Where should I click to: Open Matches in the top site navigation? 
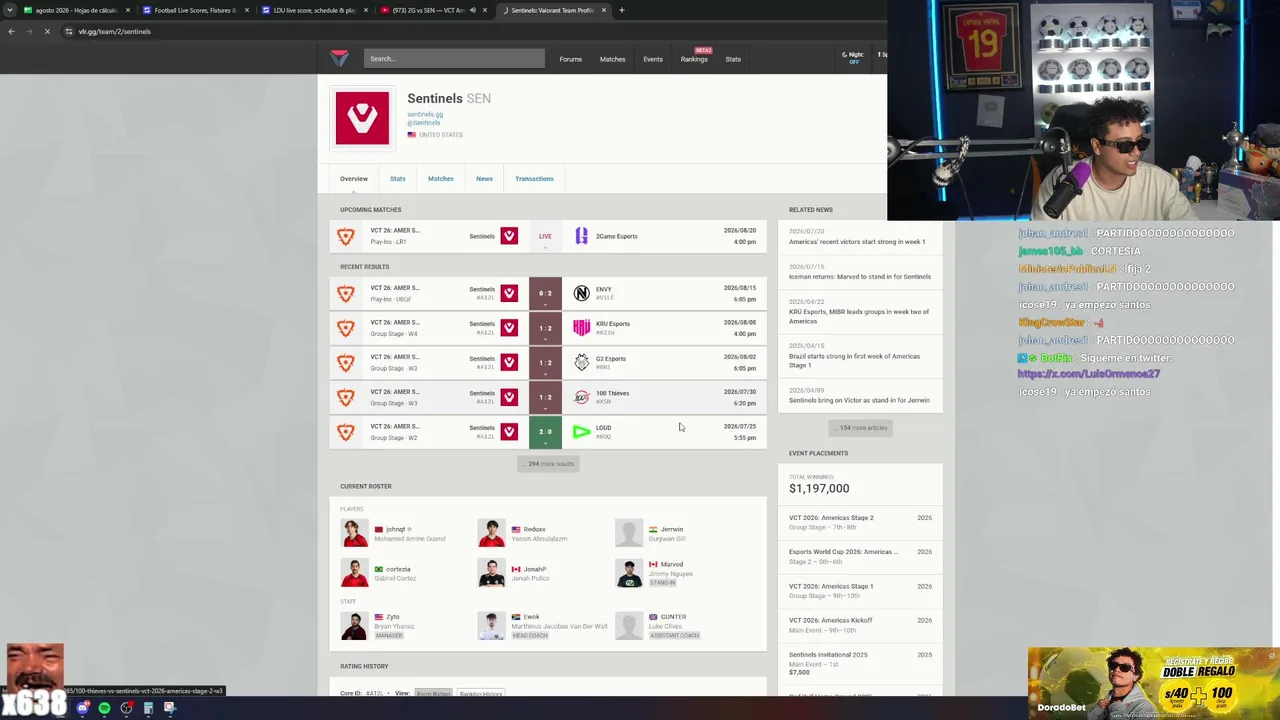pos(613,59)
